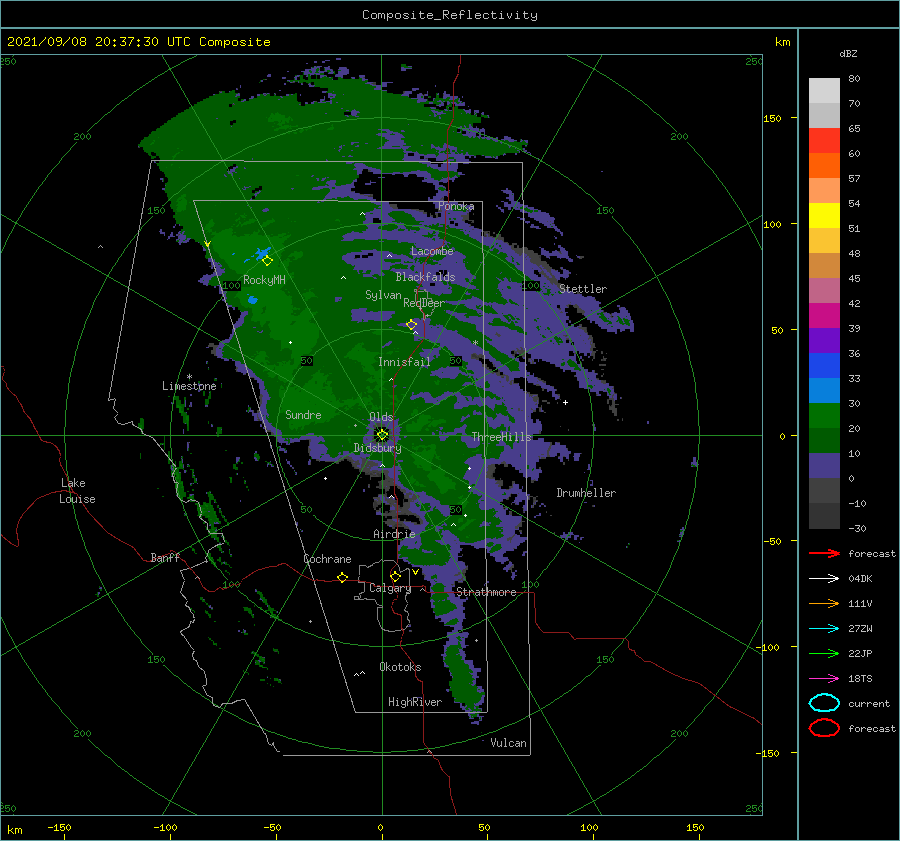Click the yellow diamond marker near Cochrane
The height and width of the screenshot is (841, 900).
pos(343,577)
